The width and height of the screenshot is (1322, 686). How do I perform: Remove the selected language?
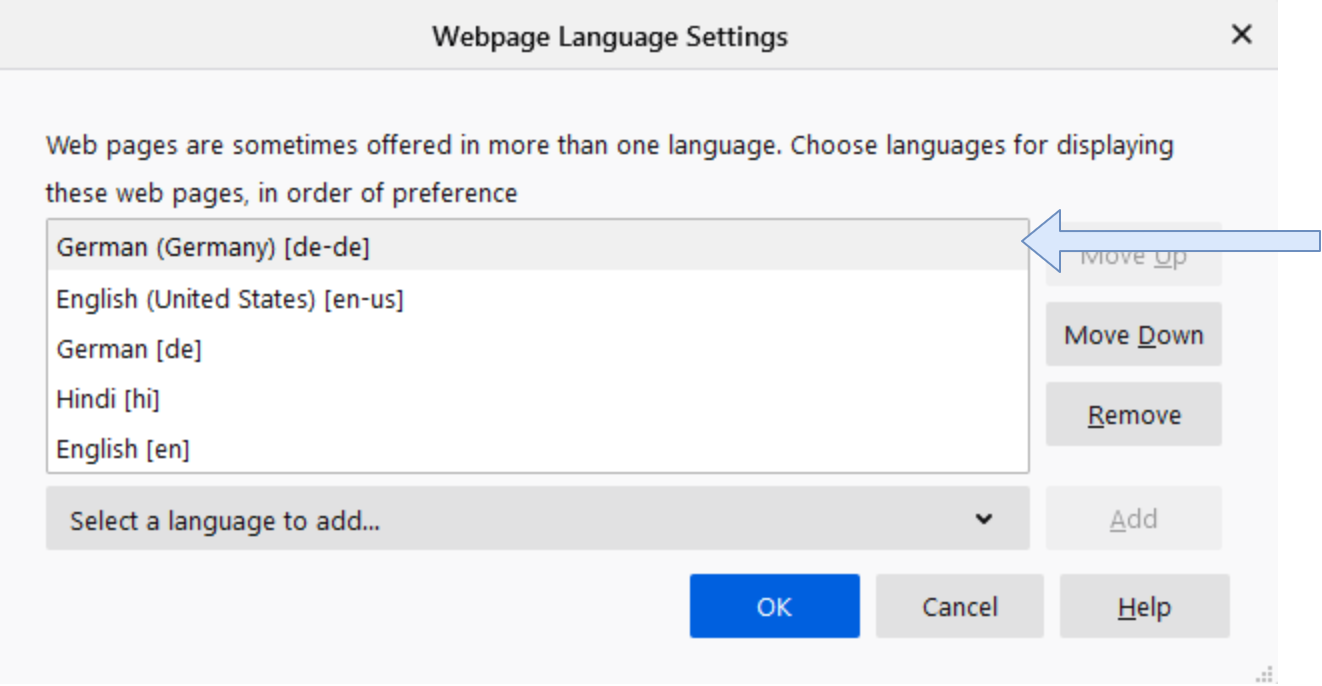coord(1133,414)
